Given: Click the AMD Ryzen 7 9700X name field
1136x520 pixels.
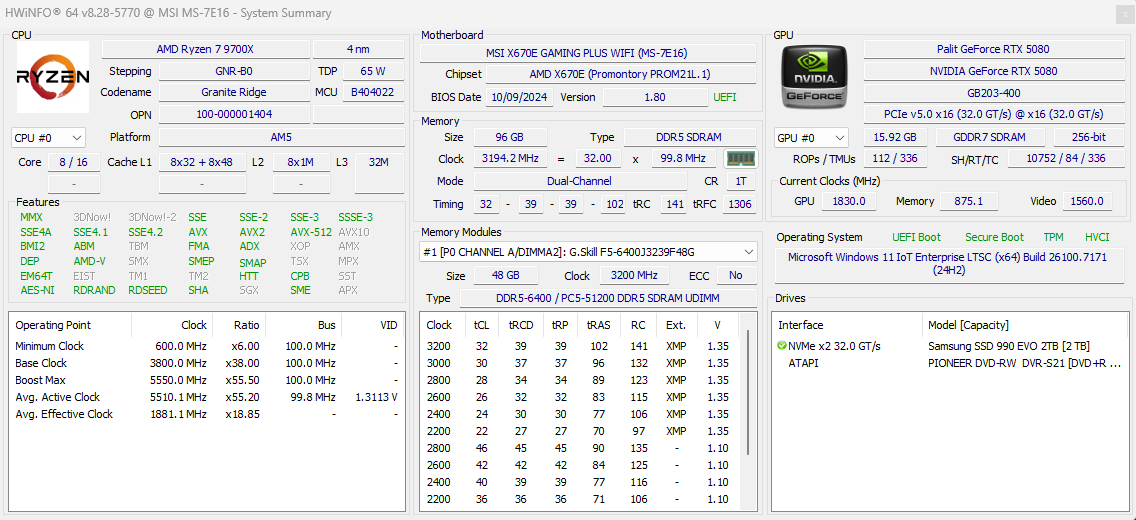Looking at the screenshot, I should [205, 49].
